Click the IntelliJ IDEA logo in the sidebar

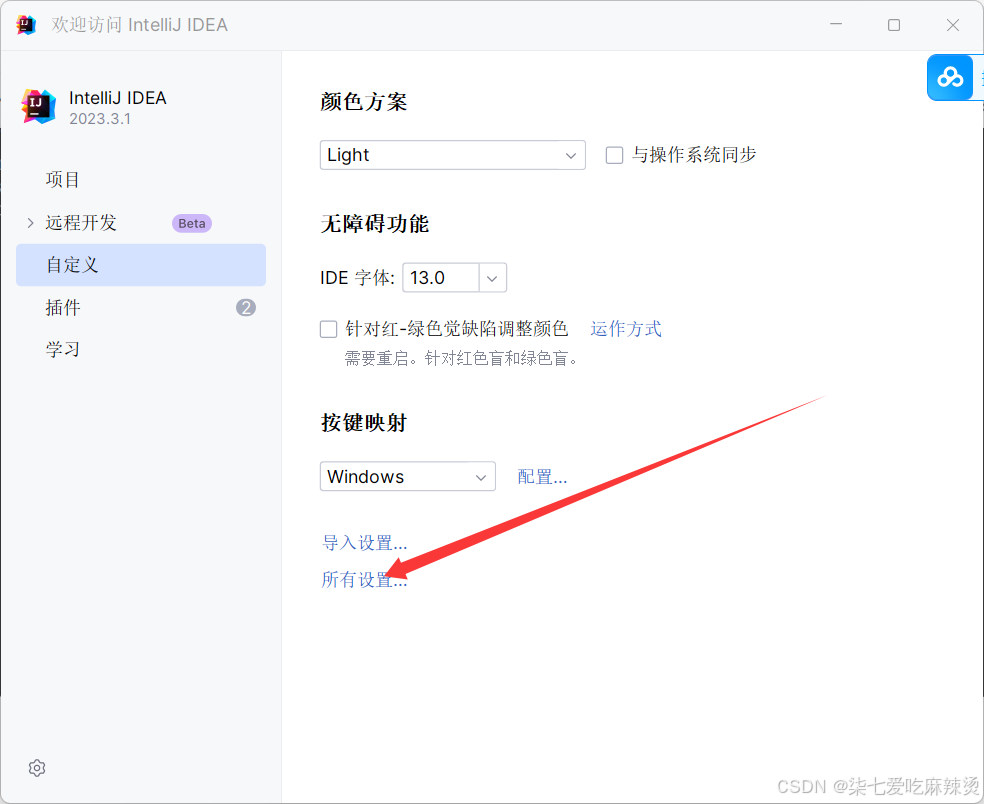click(39, 106)
